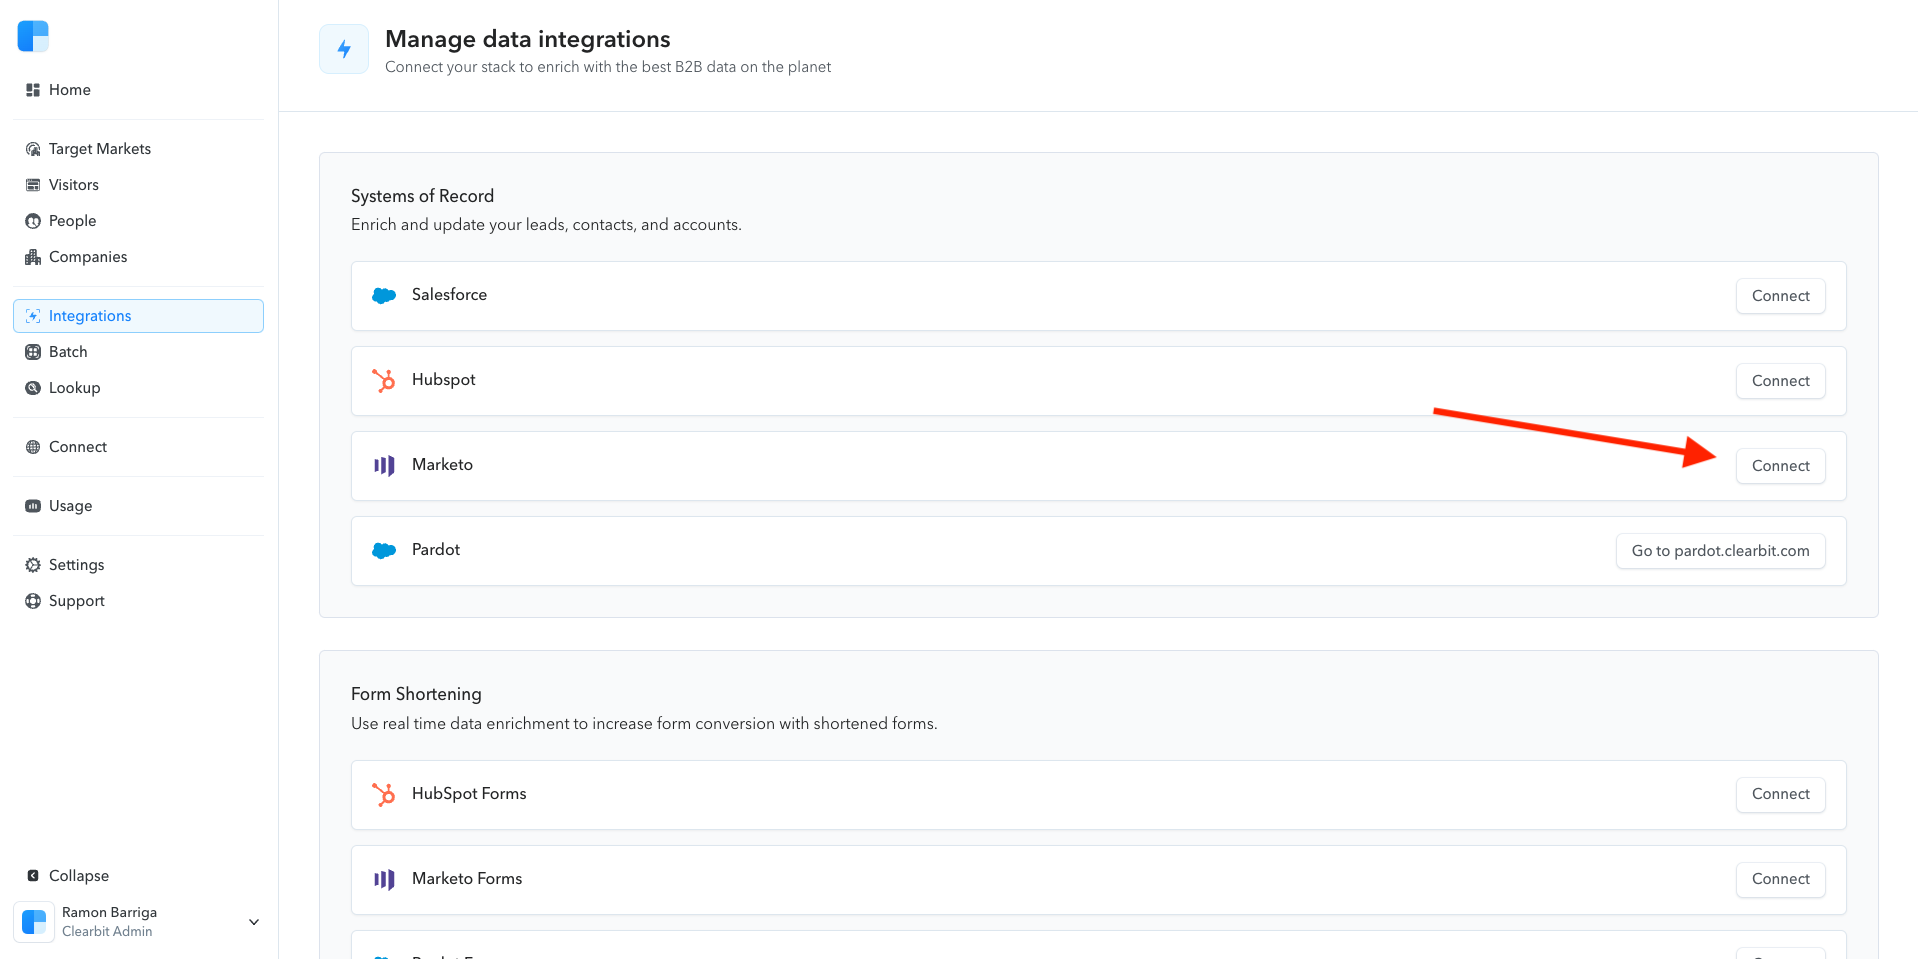Click the lightning bolt page header icon
Image resolution: width=1918 pixels, height=959 pixels.
pos(344,49)
